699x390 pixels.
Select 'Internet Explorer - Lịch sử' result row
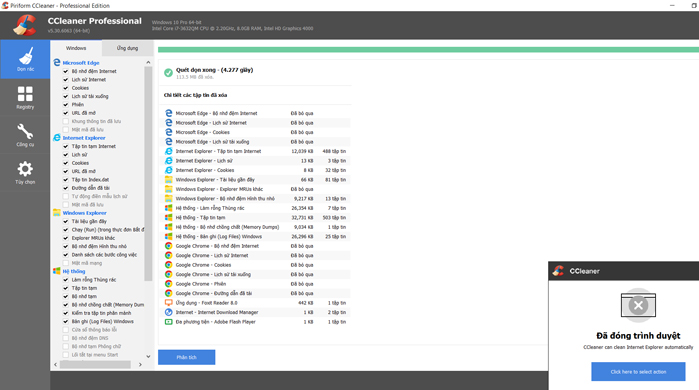[257, 160]
